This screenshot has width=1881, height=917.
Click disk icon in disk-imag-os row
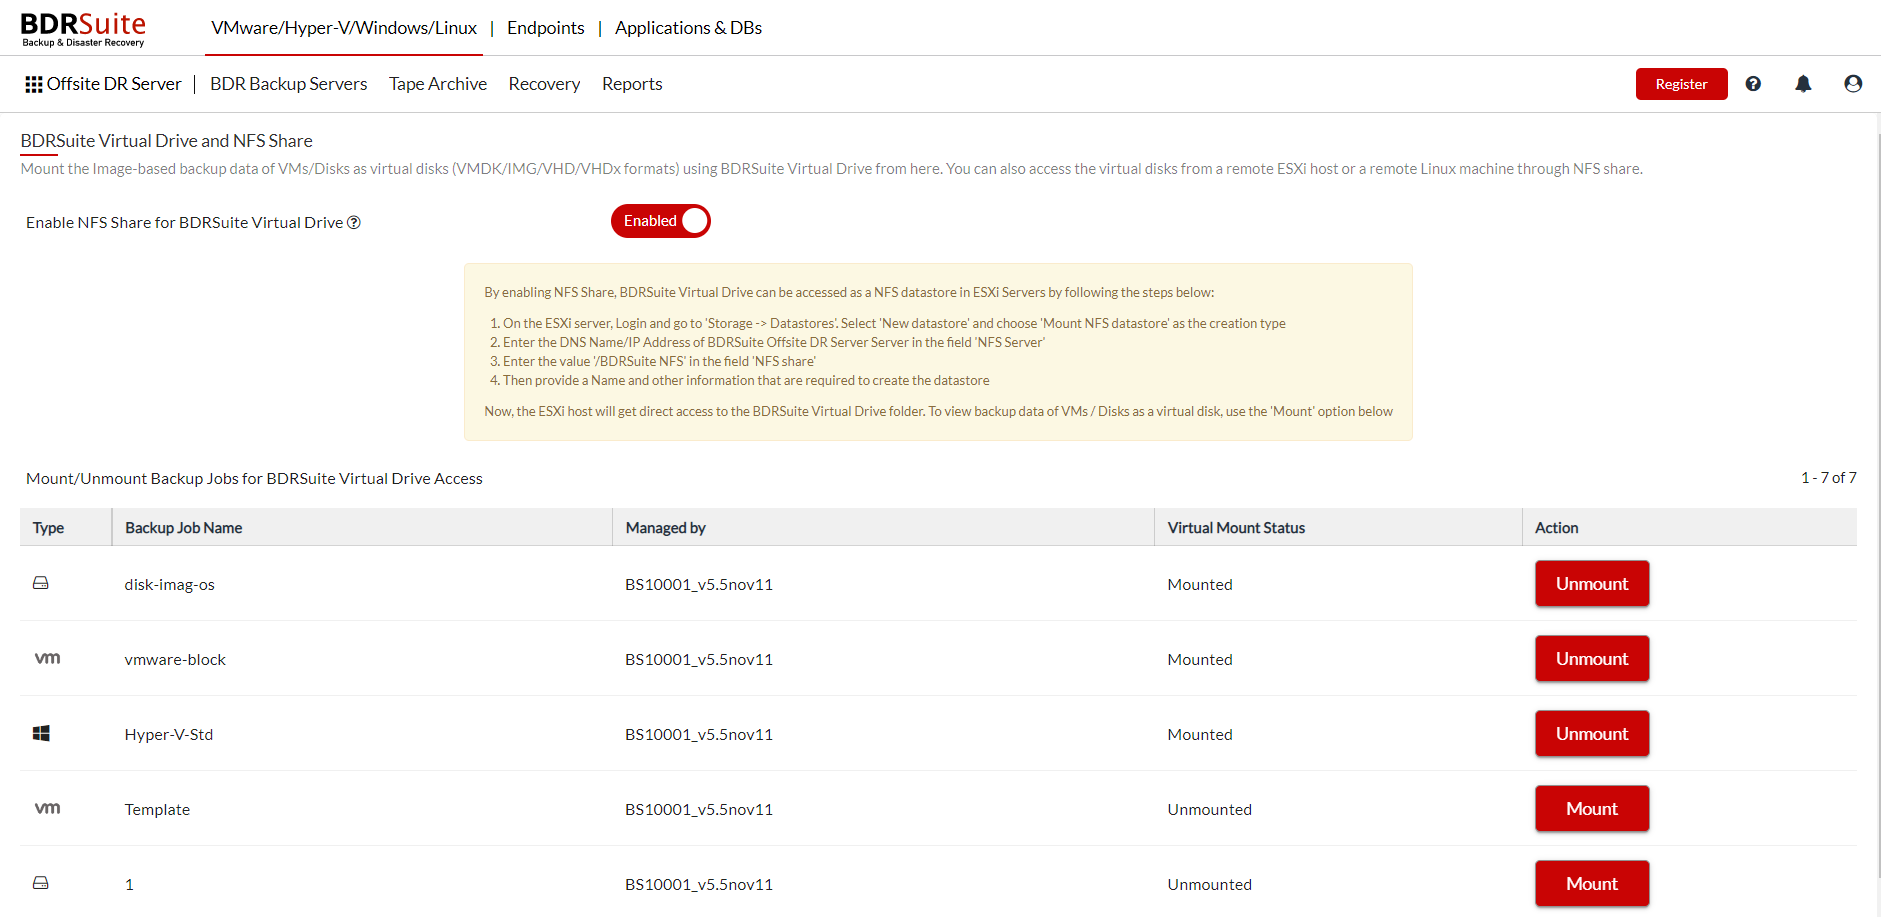pyautogui.click(x=41, y=583)
